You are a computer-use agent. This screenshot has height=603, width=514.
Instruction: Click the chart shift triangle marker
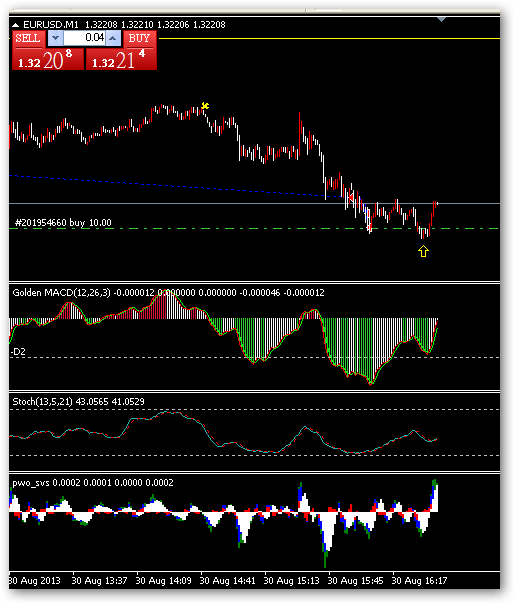[441, 19]
